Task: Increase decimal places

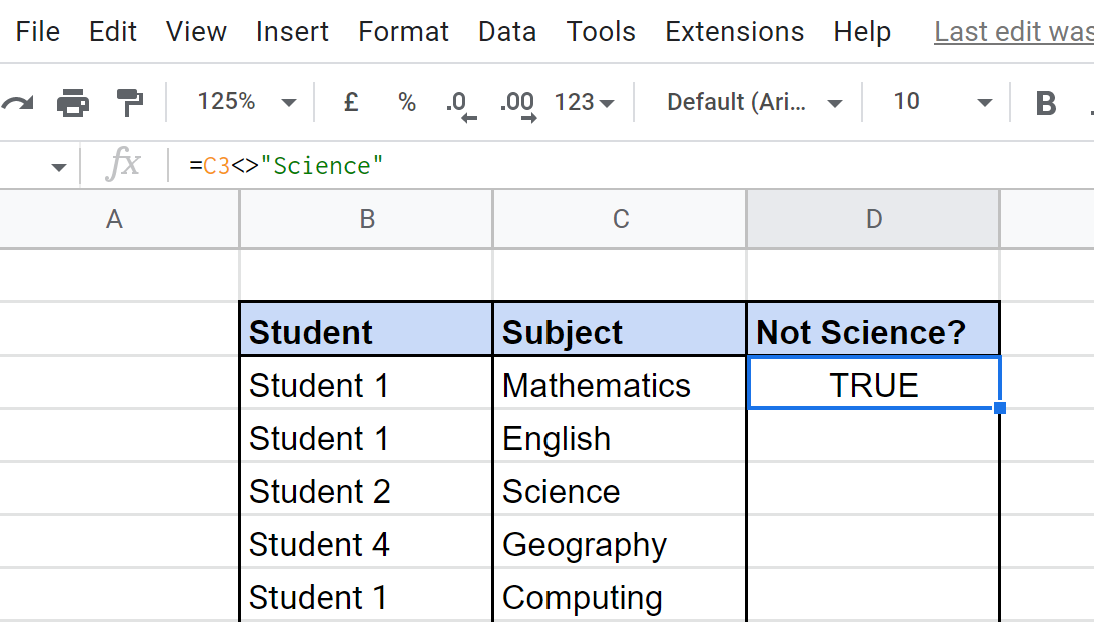Action: [x=518, y=101]
